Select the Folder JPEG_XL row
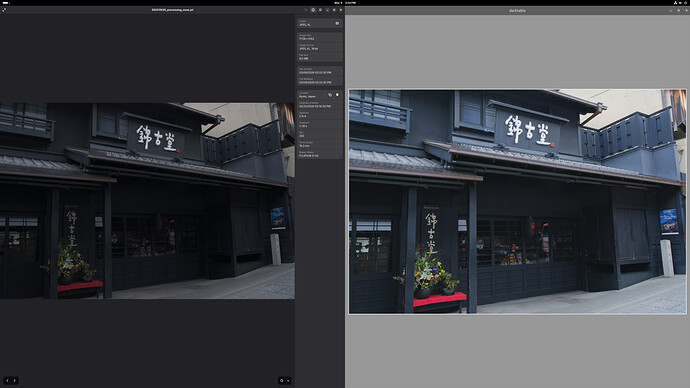The image size is (690, 388). [x=319, y=23]
